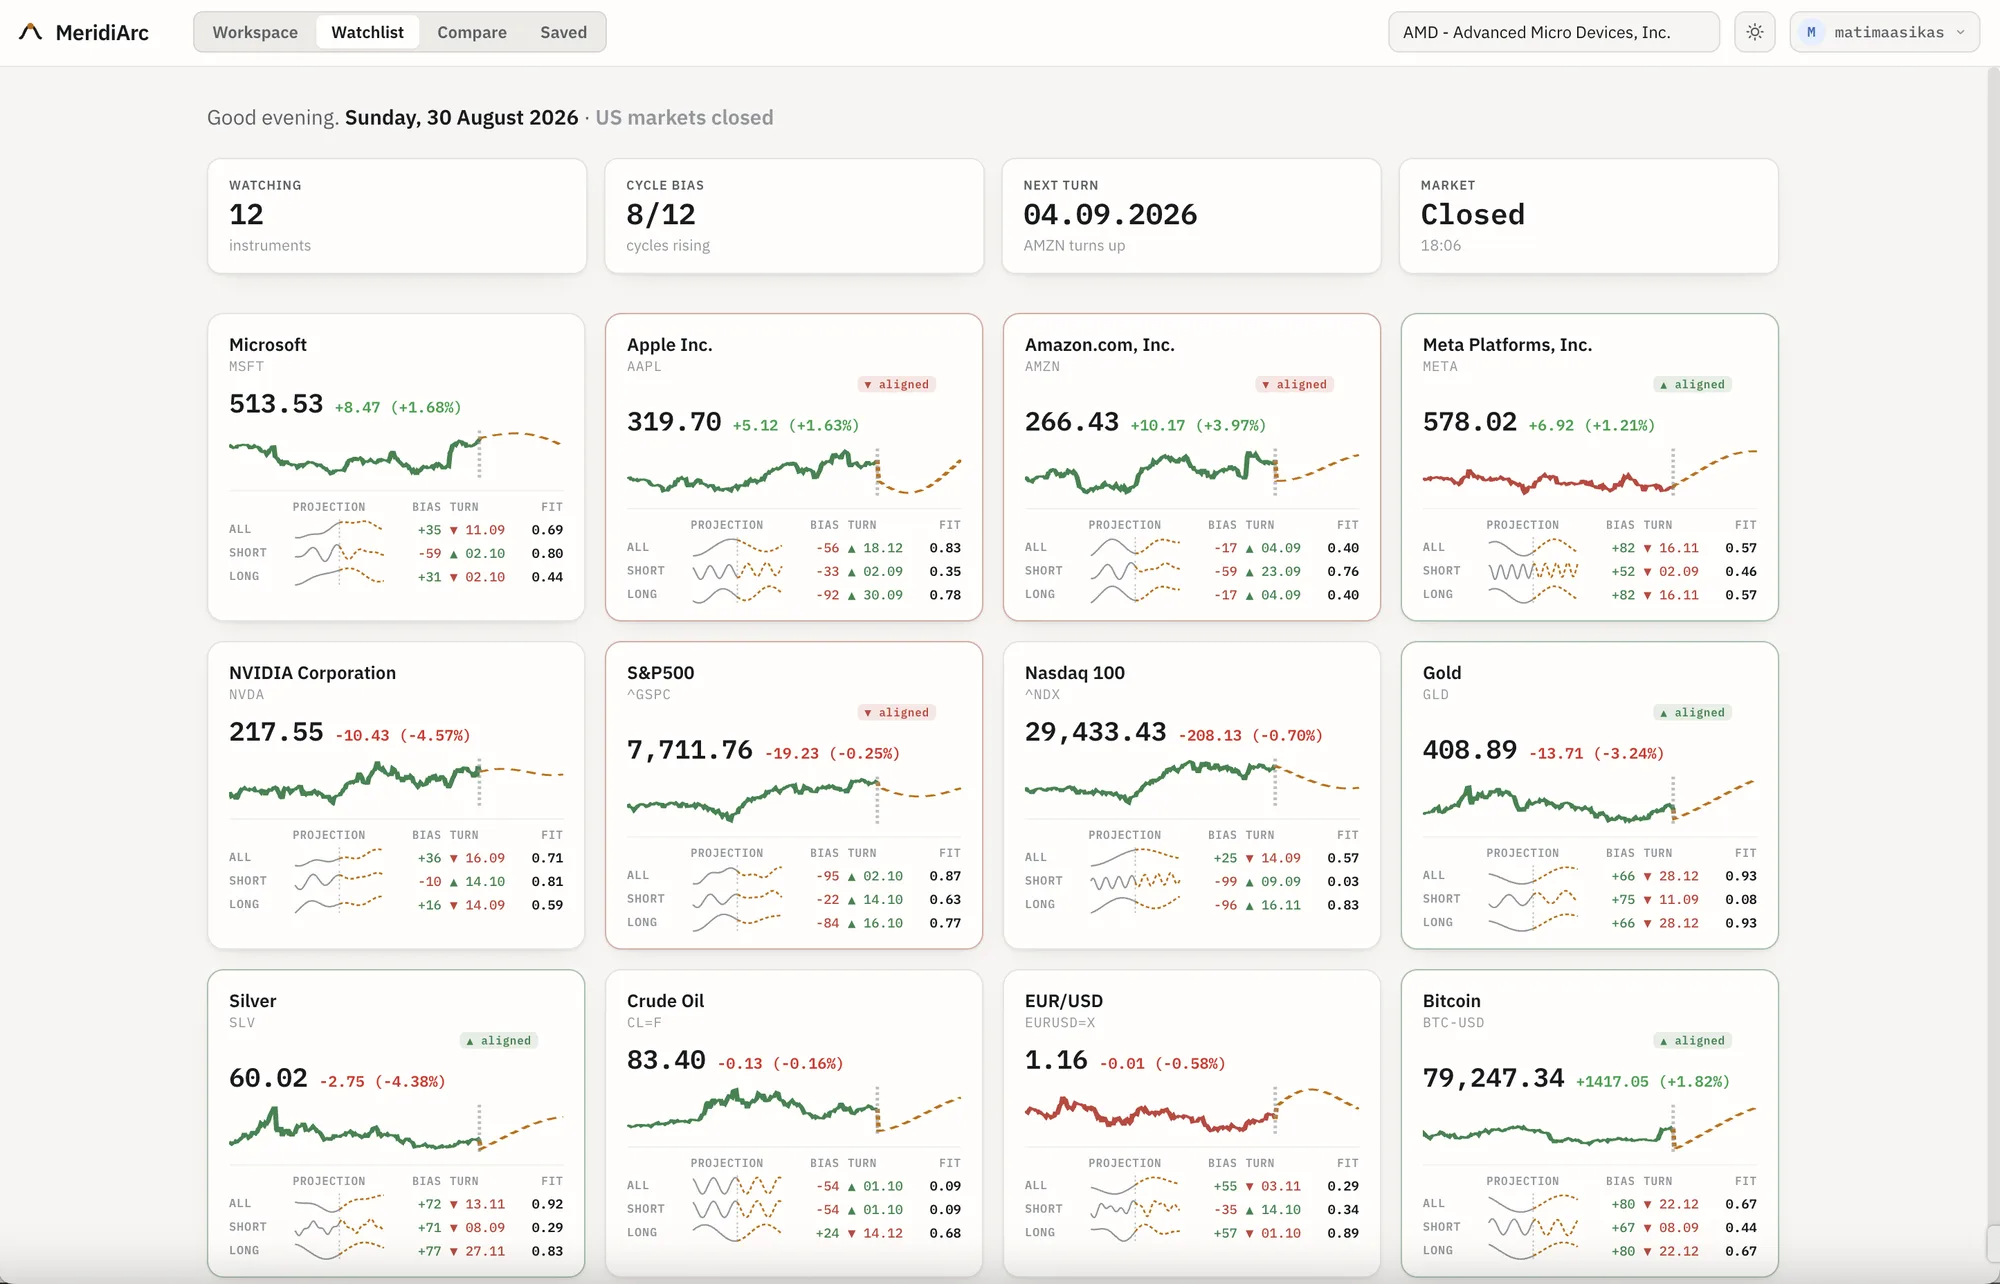Click the Watching 12 instruments stat card
Image resolution: width=2000 pixels, height=1284 pixels.
coord(397,216)
